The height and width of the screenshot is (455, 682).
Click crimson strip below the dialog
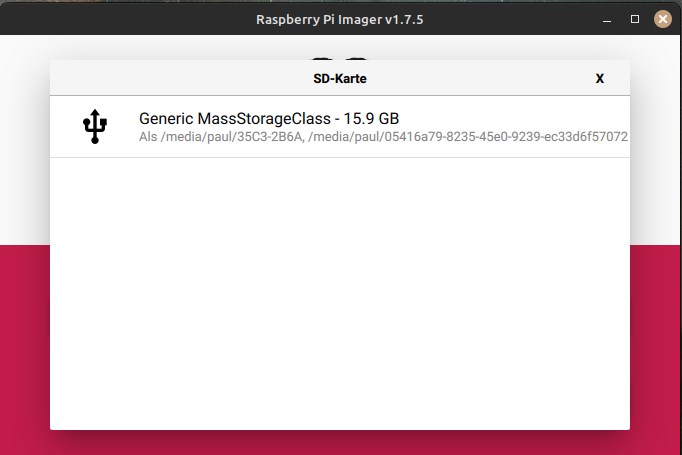[340, 443]
